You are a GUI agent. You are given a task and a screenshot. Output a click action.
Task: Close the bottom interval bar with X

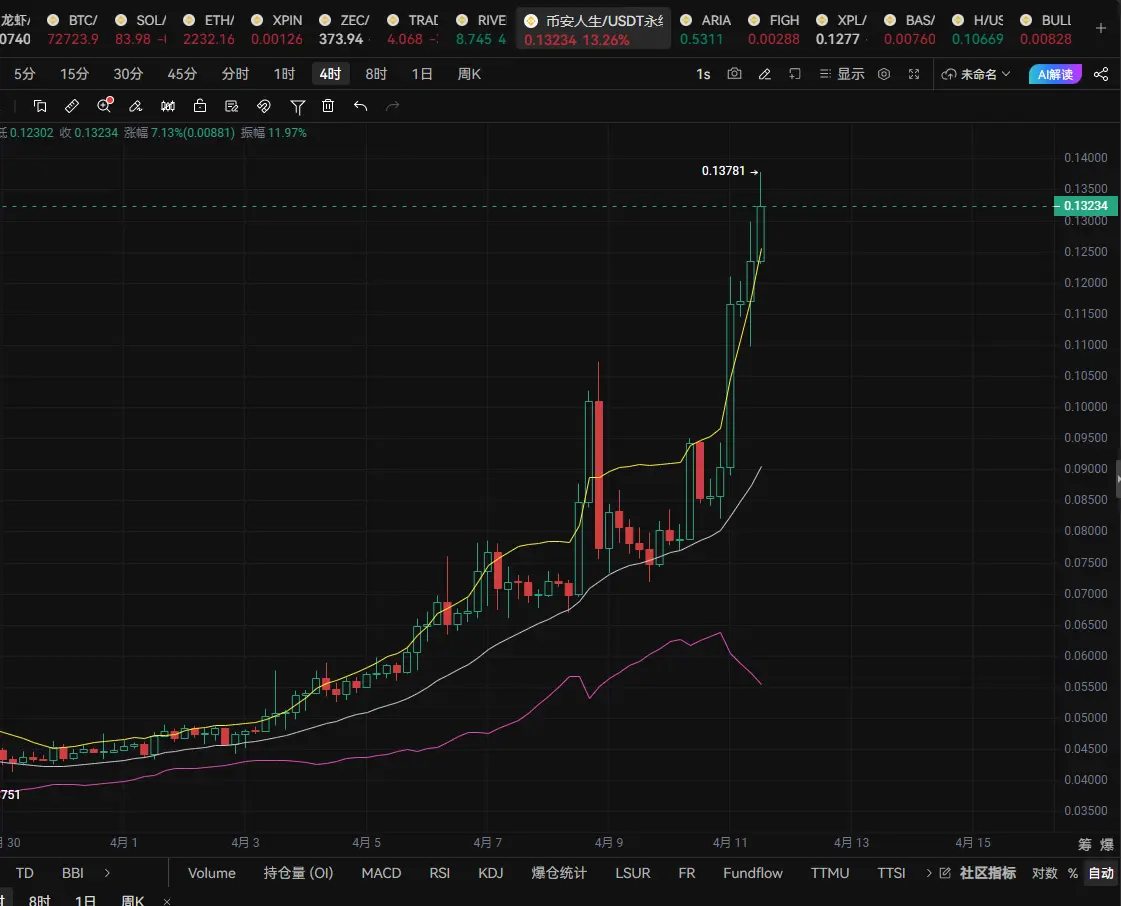coord(167,901)
